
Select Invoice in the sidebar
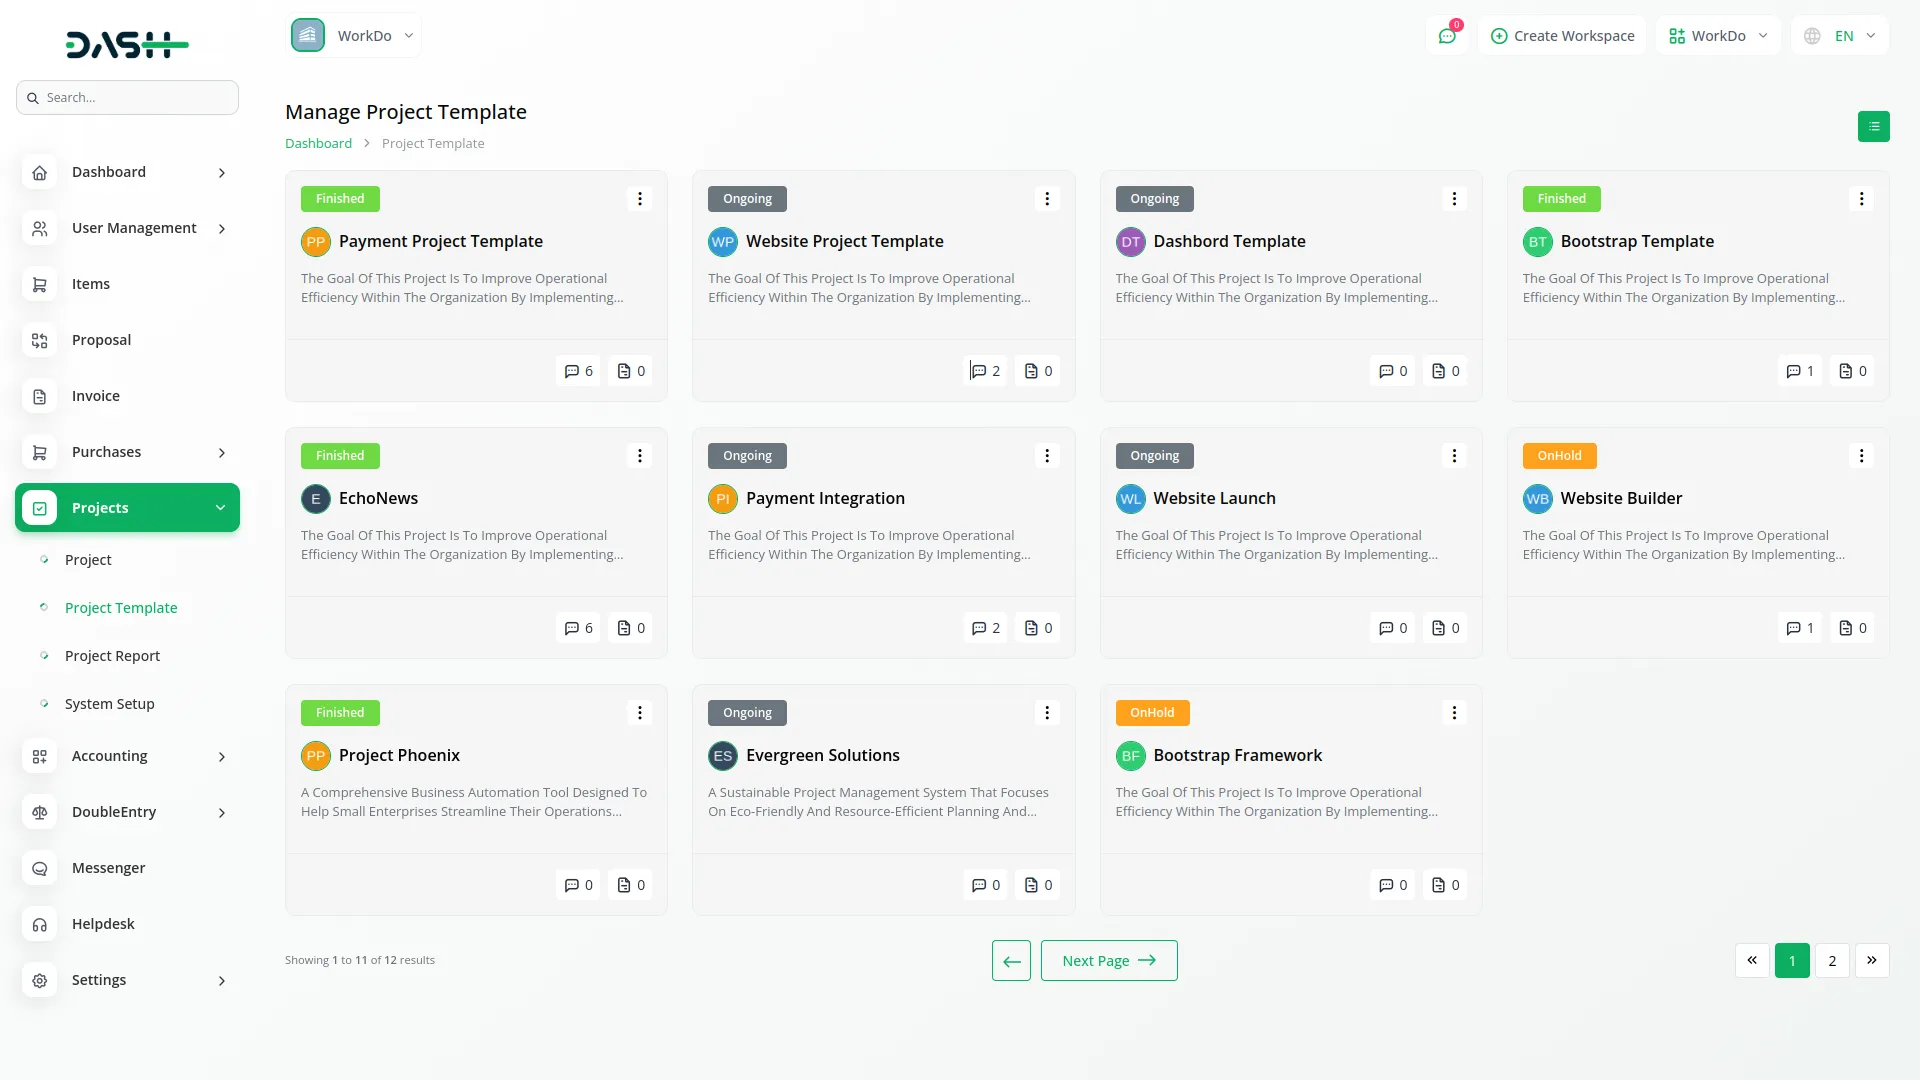pos(95,396)
